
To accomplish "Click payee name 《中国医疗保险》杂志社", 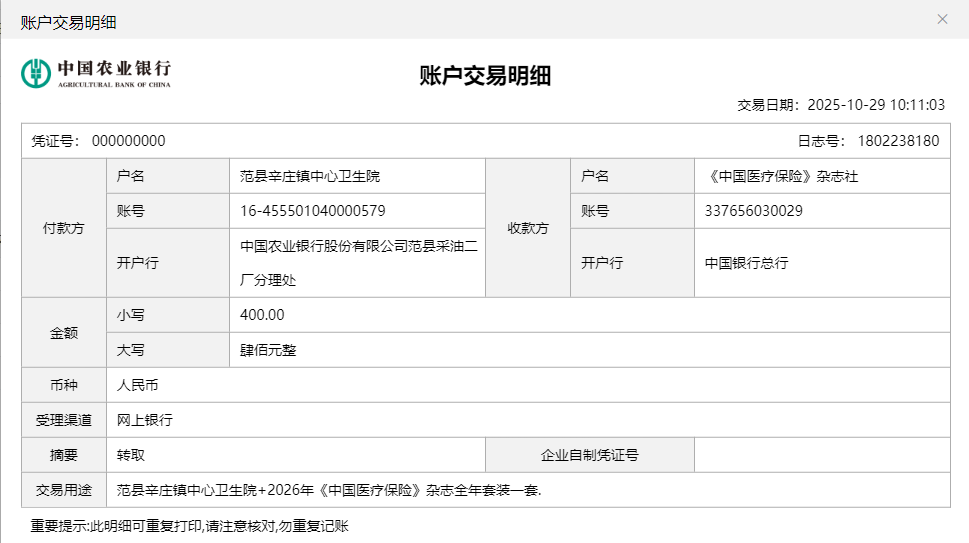I will pos(781,177).
